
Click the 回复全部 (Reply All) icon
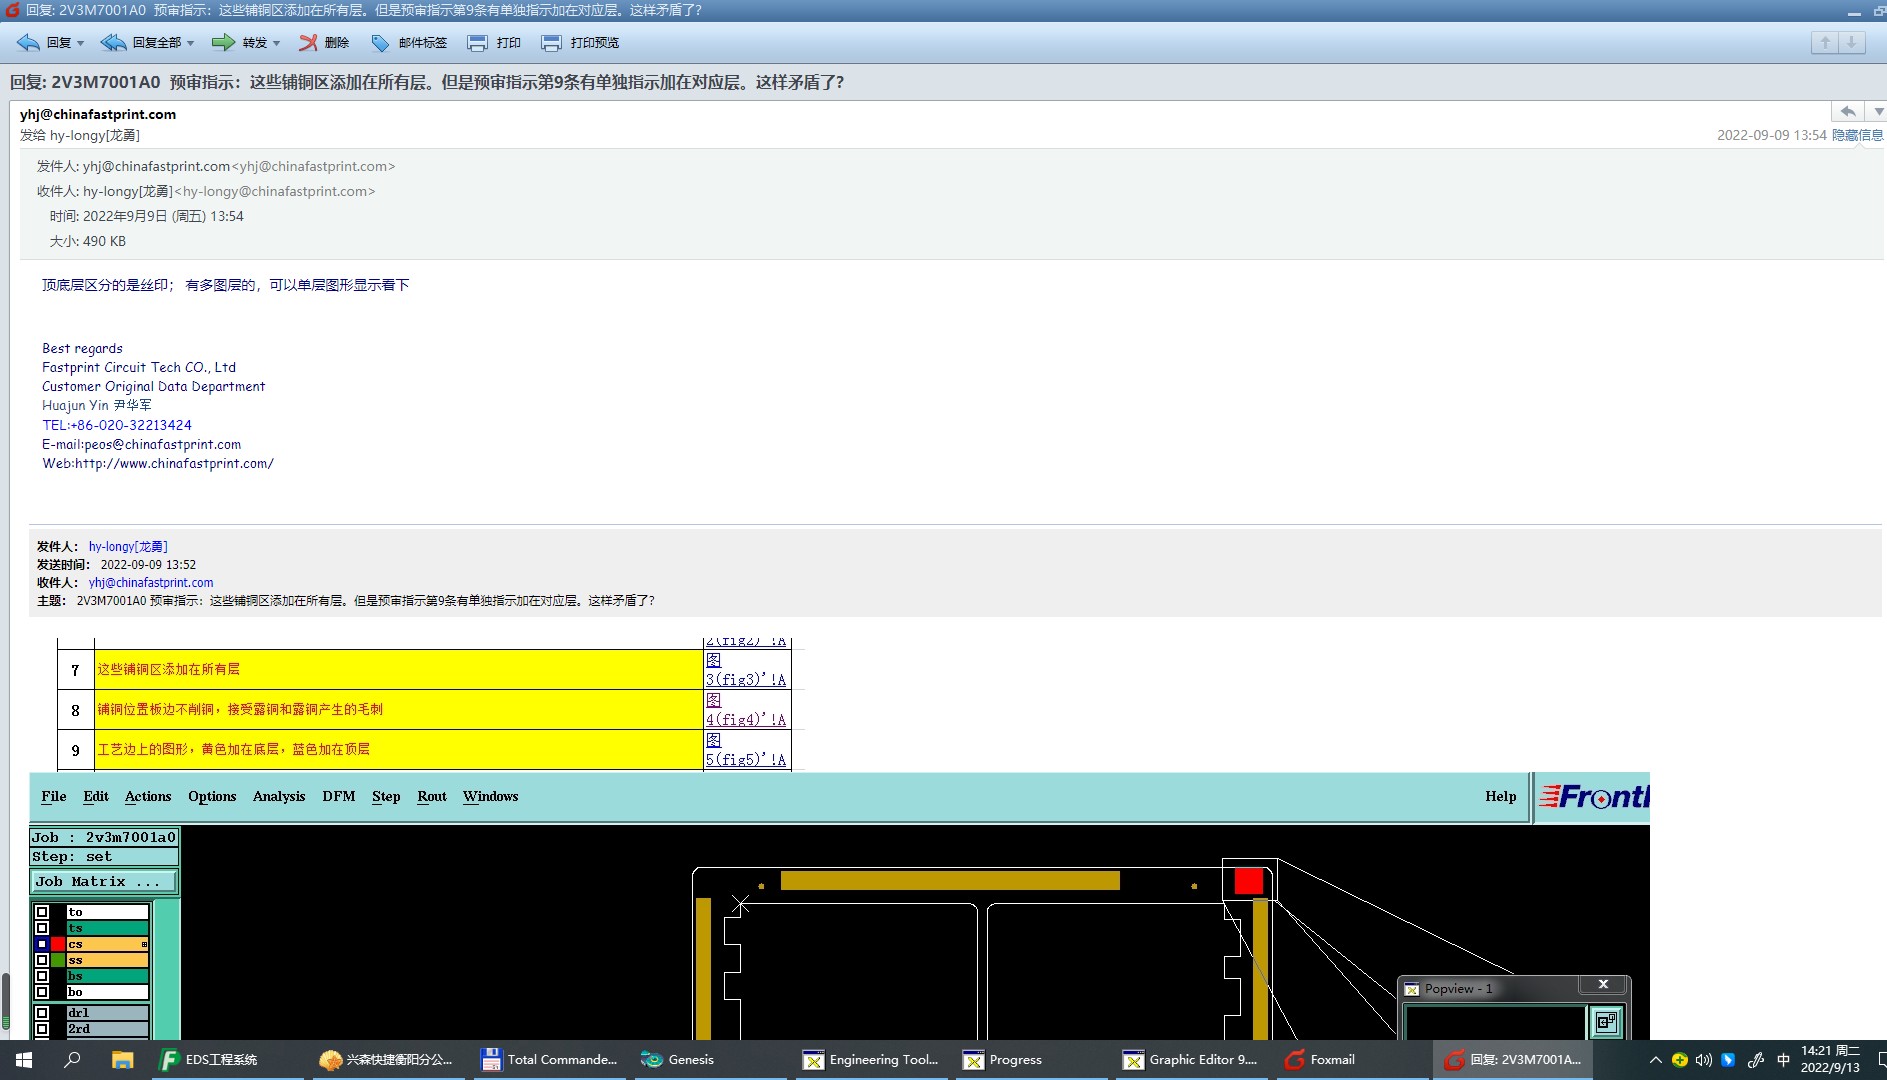point(114,43)
